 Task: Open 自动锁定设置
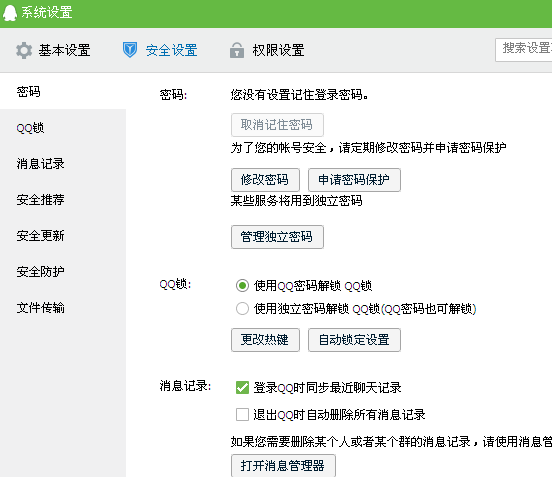[354, 340]
